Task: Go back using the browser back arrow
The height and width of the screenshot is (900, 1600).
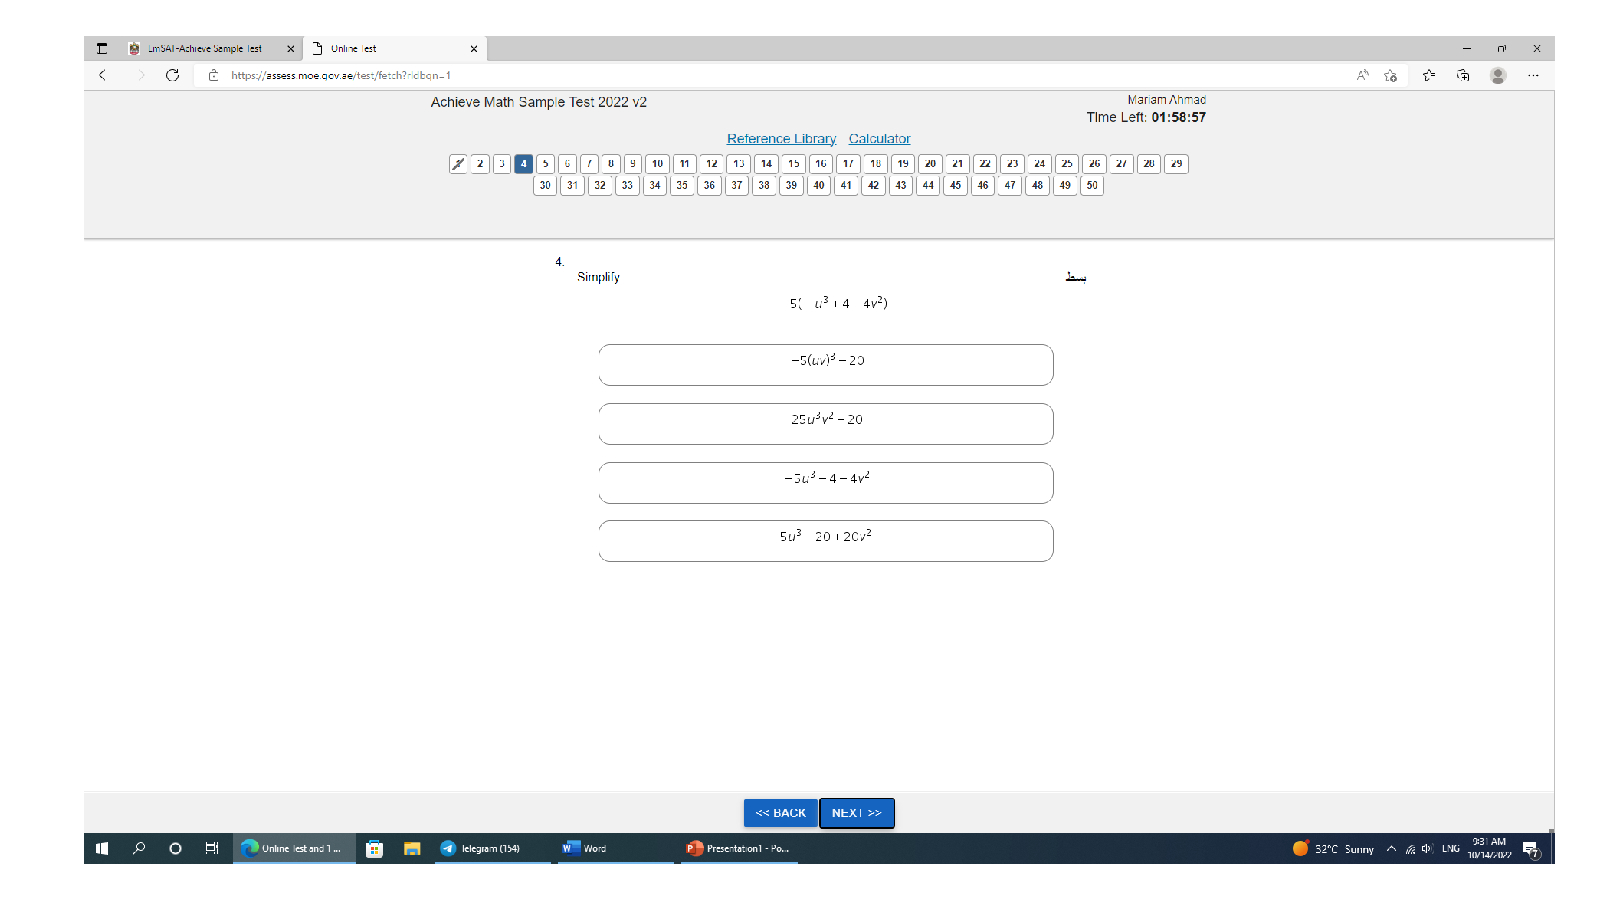Action: [102, 75]
